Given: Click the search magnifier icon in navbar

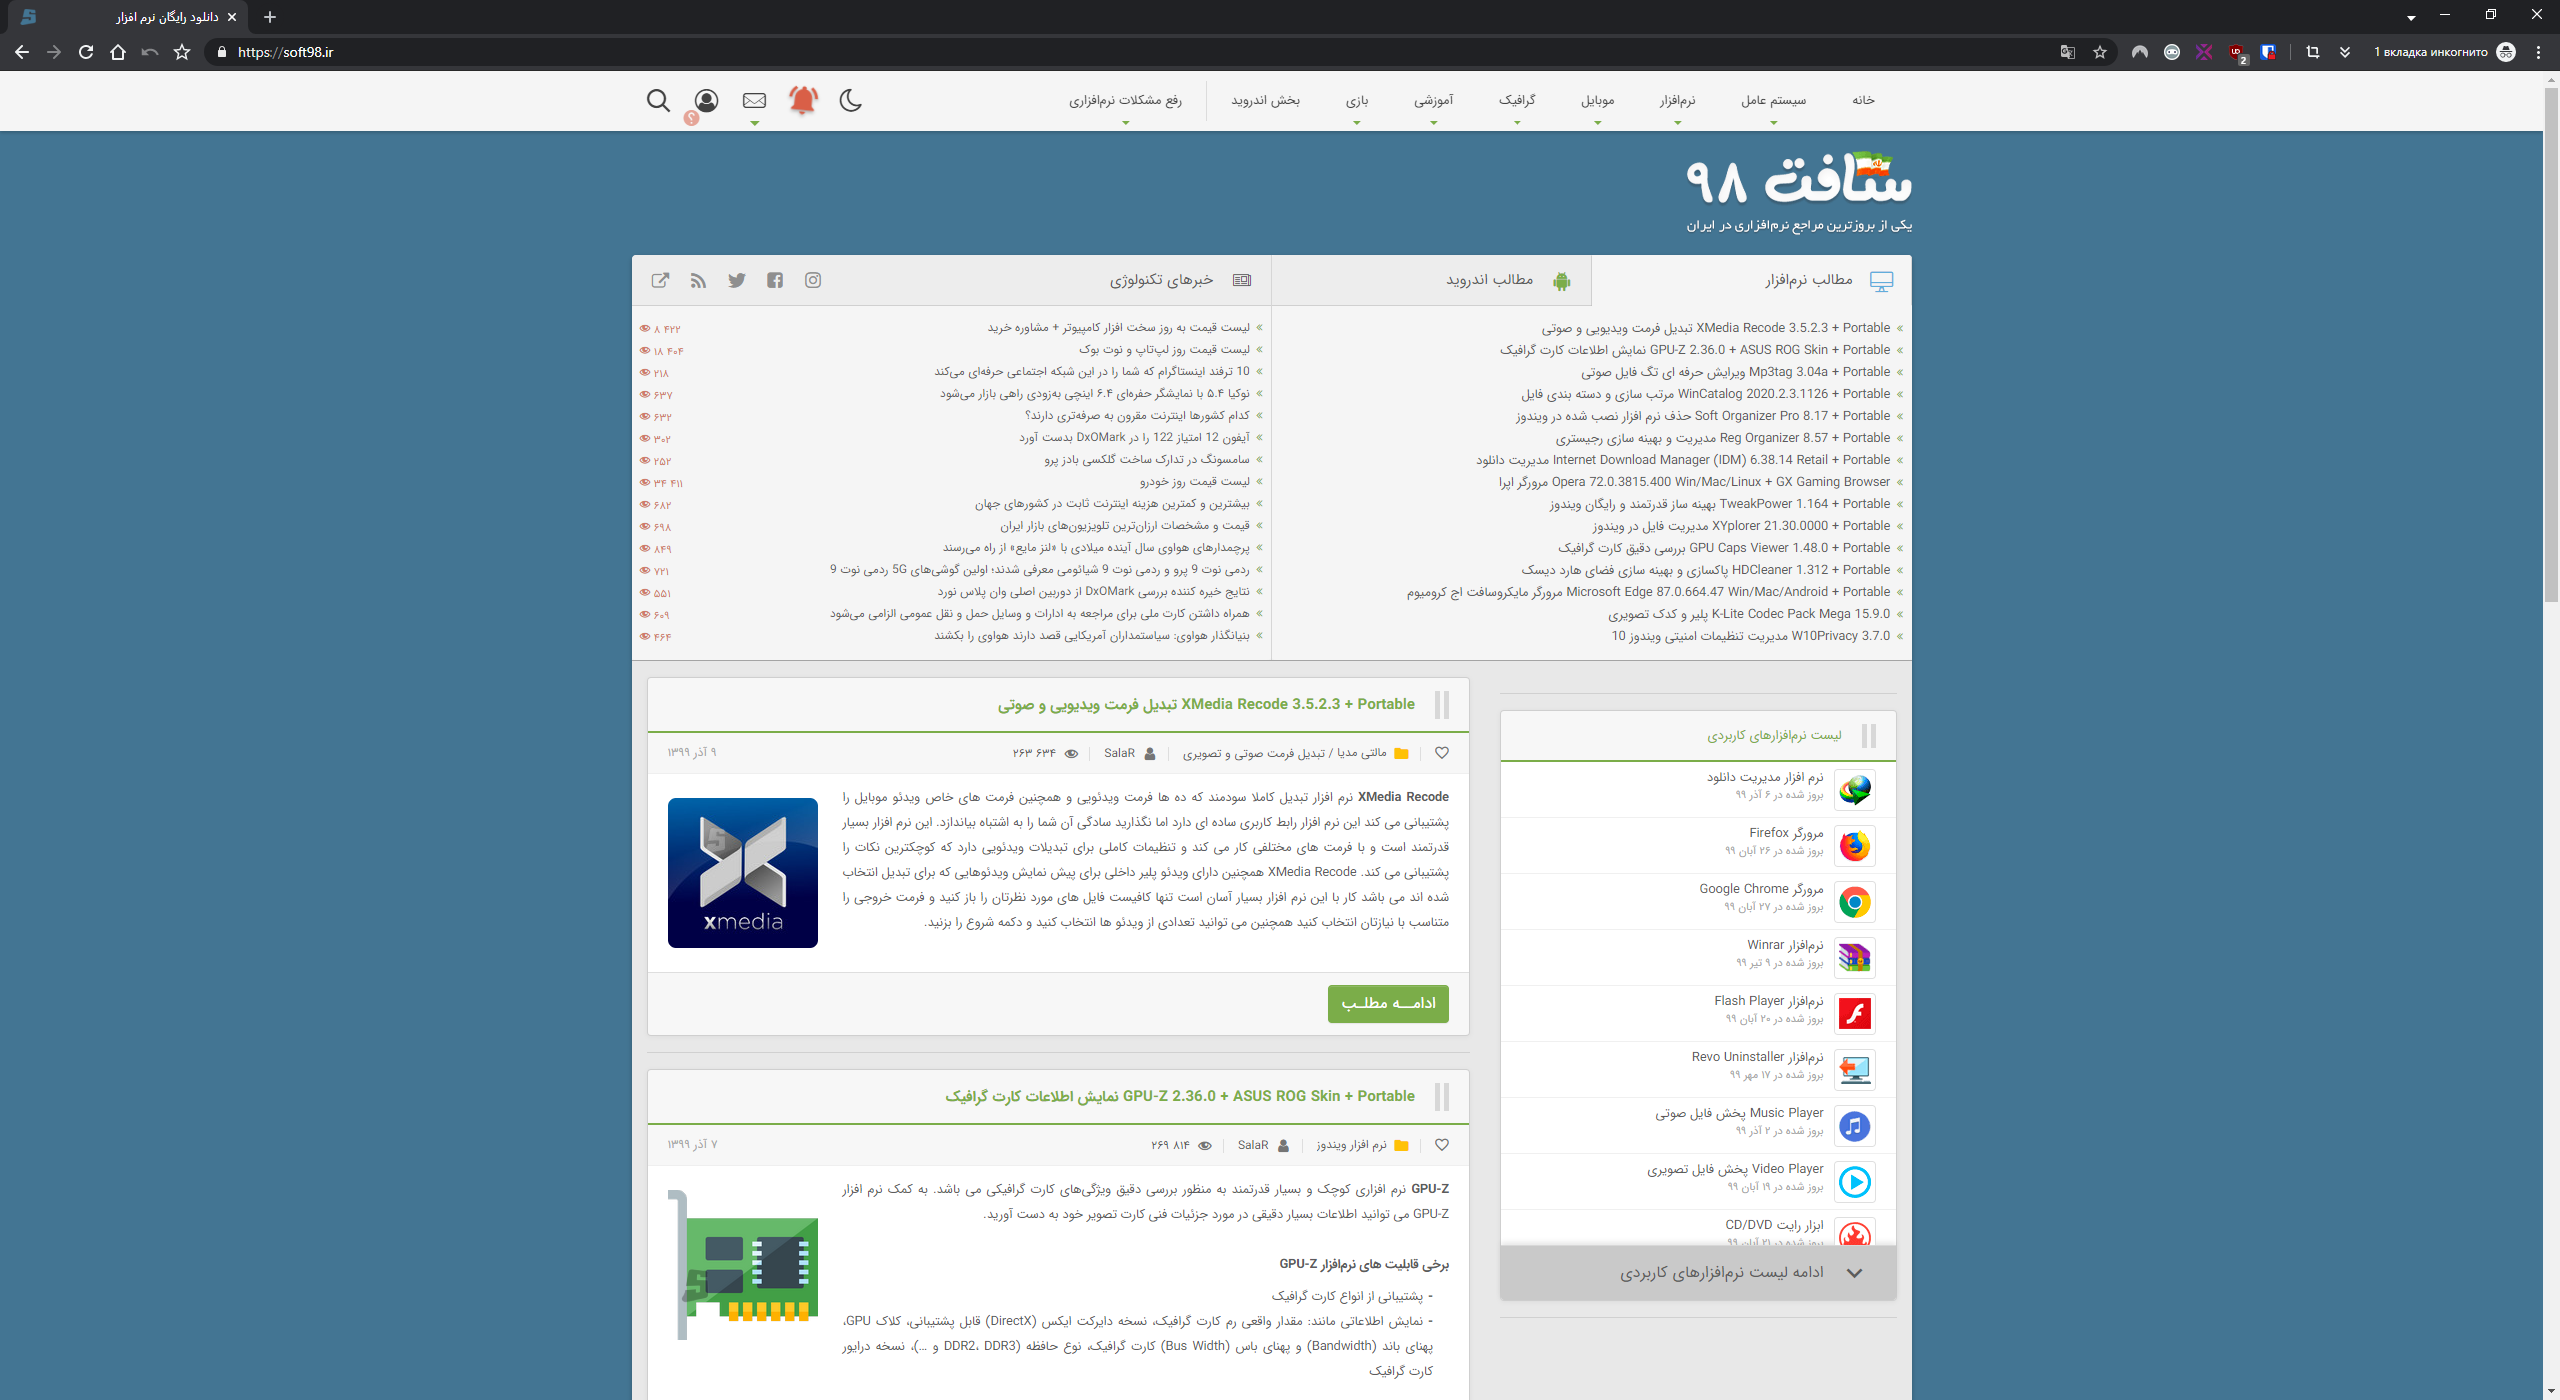Looking at the screenshot, I should point(658,100).
